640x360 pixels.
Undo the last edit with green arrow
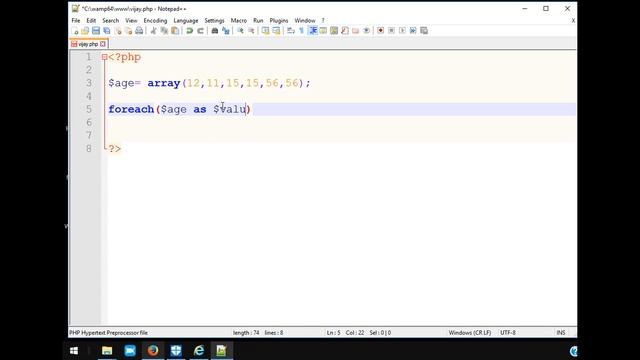[x=189, y=31]
